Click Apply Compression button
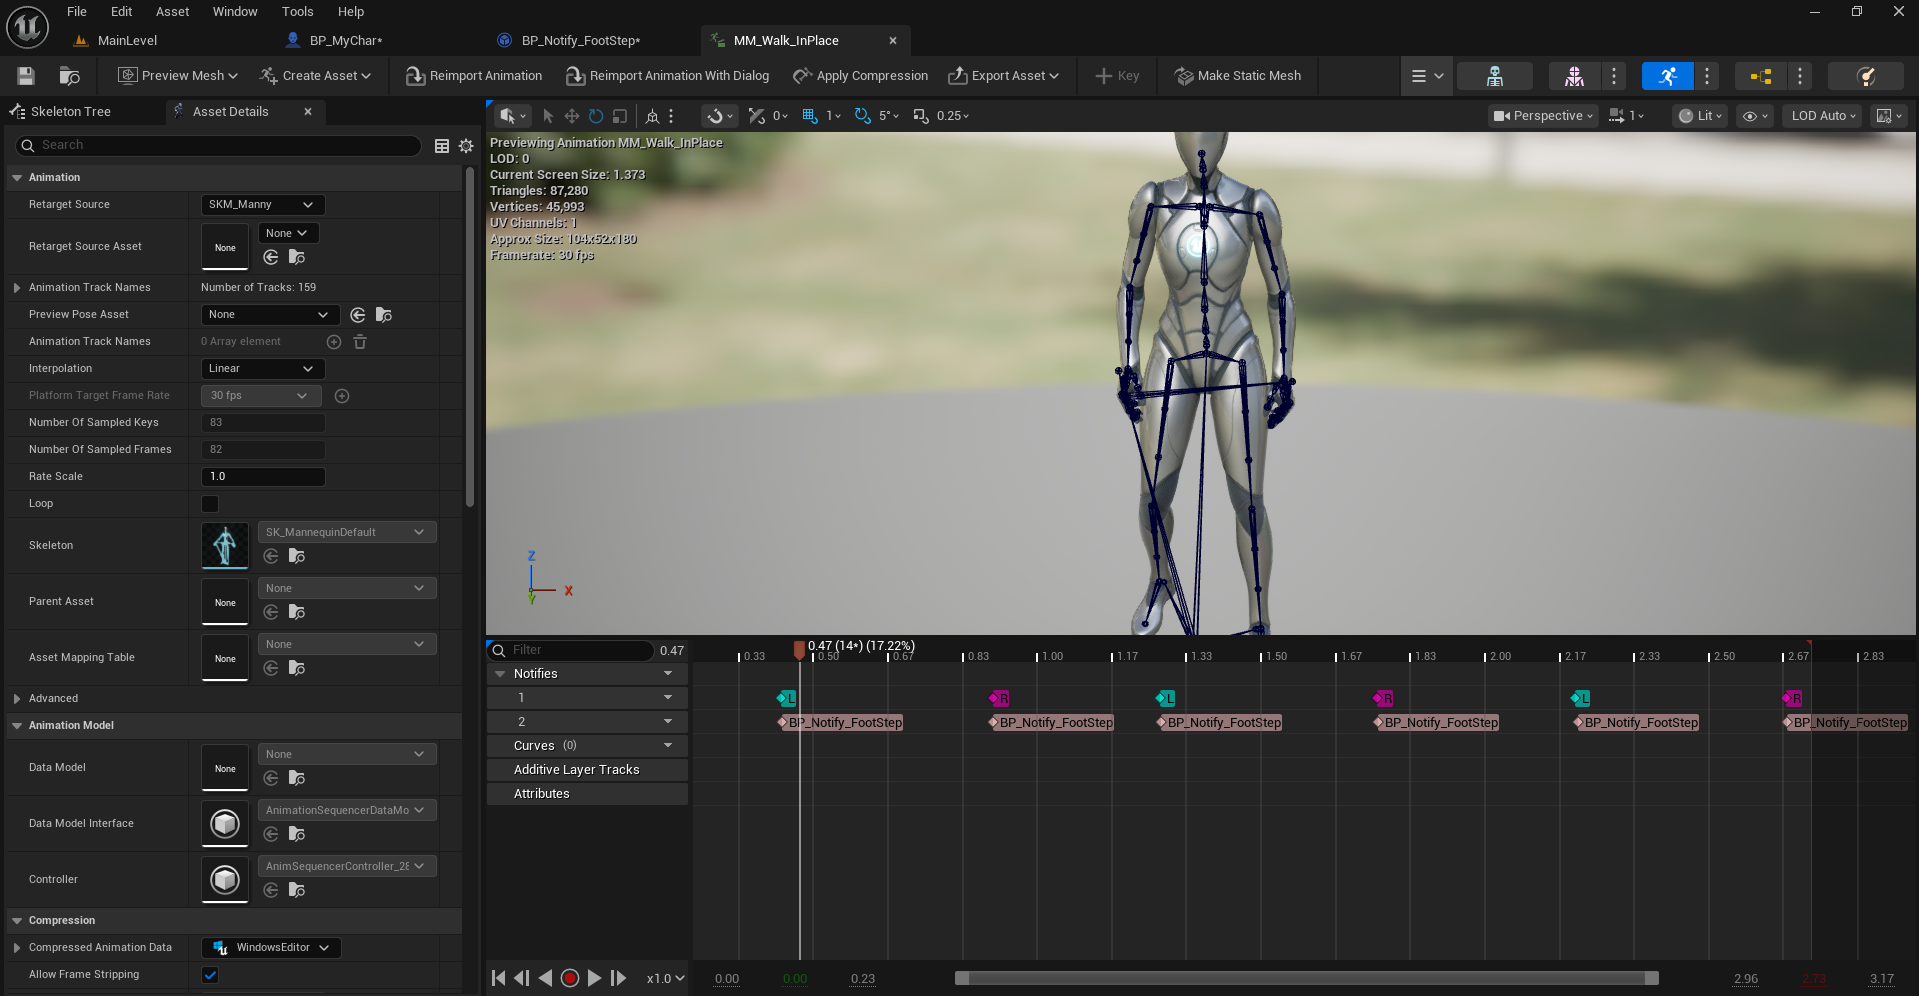The image size is (1919, 996). pos(861,76)
